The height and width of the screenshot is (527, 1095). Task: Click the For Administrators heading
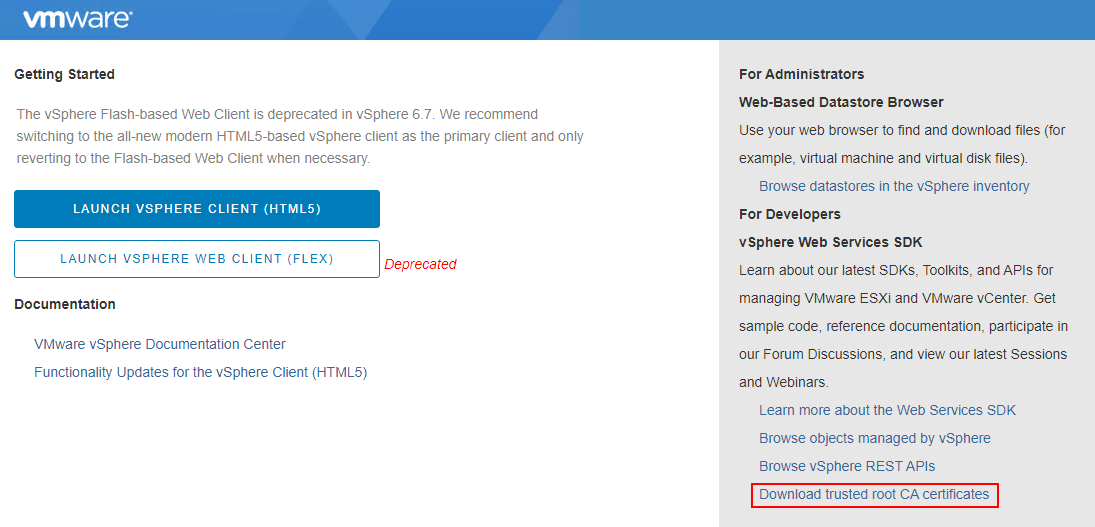(801, 74)
